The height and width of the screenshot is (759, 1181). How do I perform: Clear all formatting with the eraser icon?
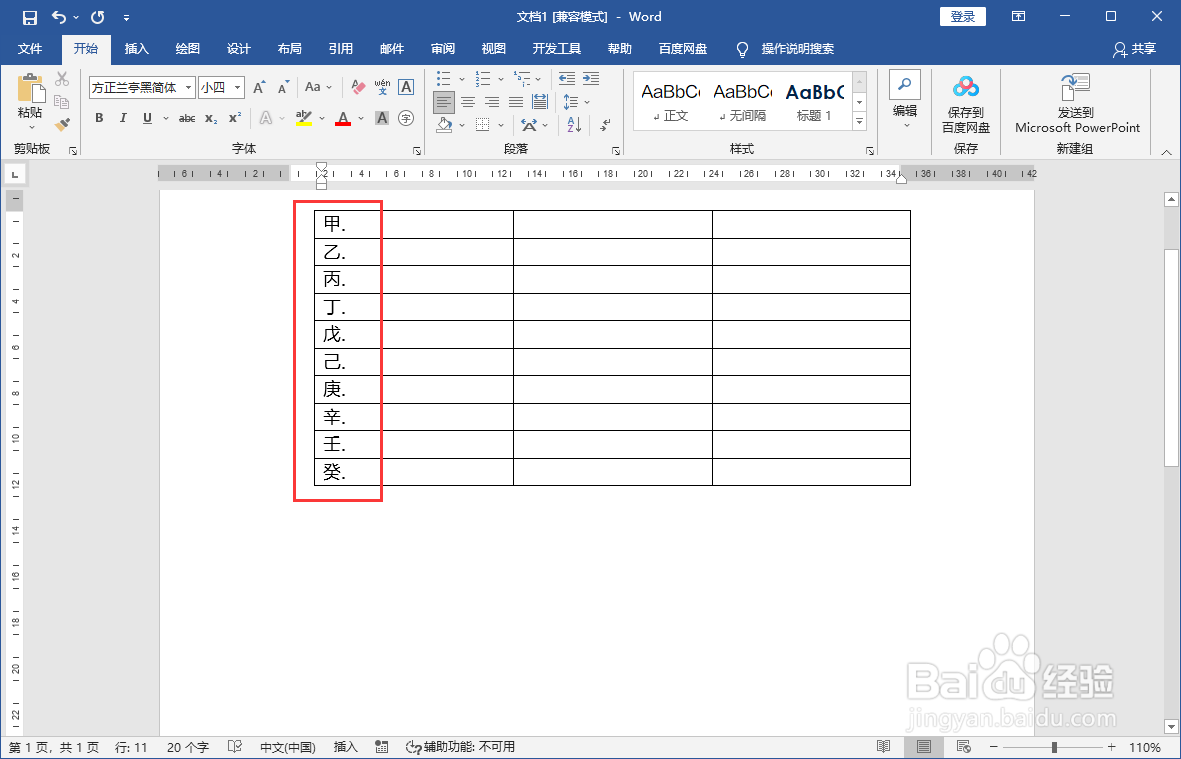(357, 88)
